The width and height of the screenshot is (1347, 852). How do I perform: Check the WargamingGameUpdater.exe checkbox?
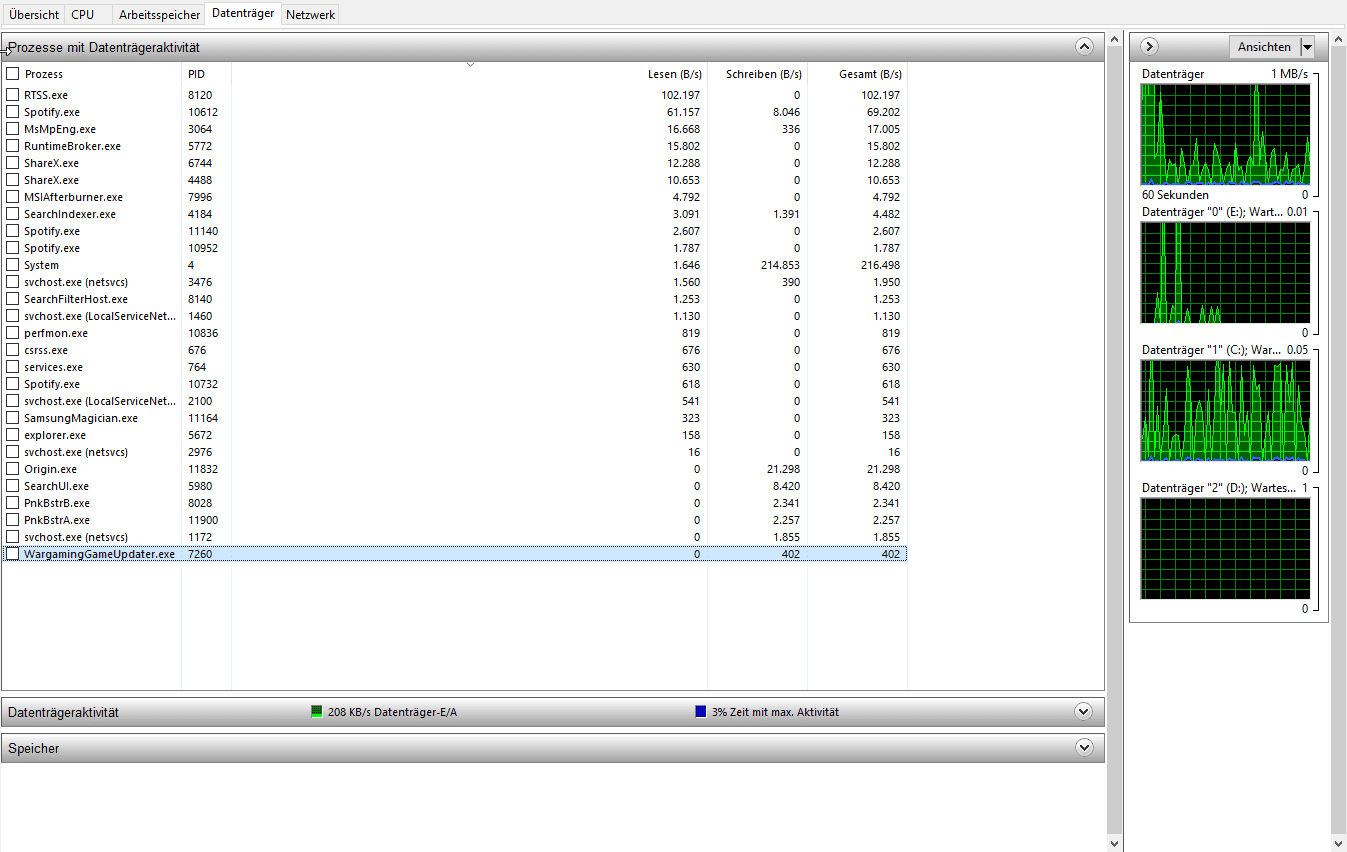tap(13, 554)
